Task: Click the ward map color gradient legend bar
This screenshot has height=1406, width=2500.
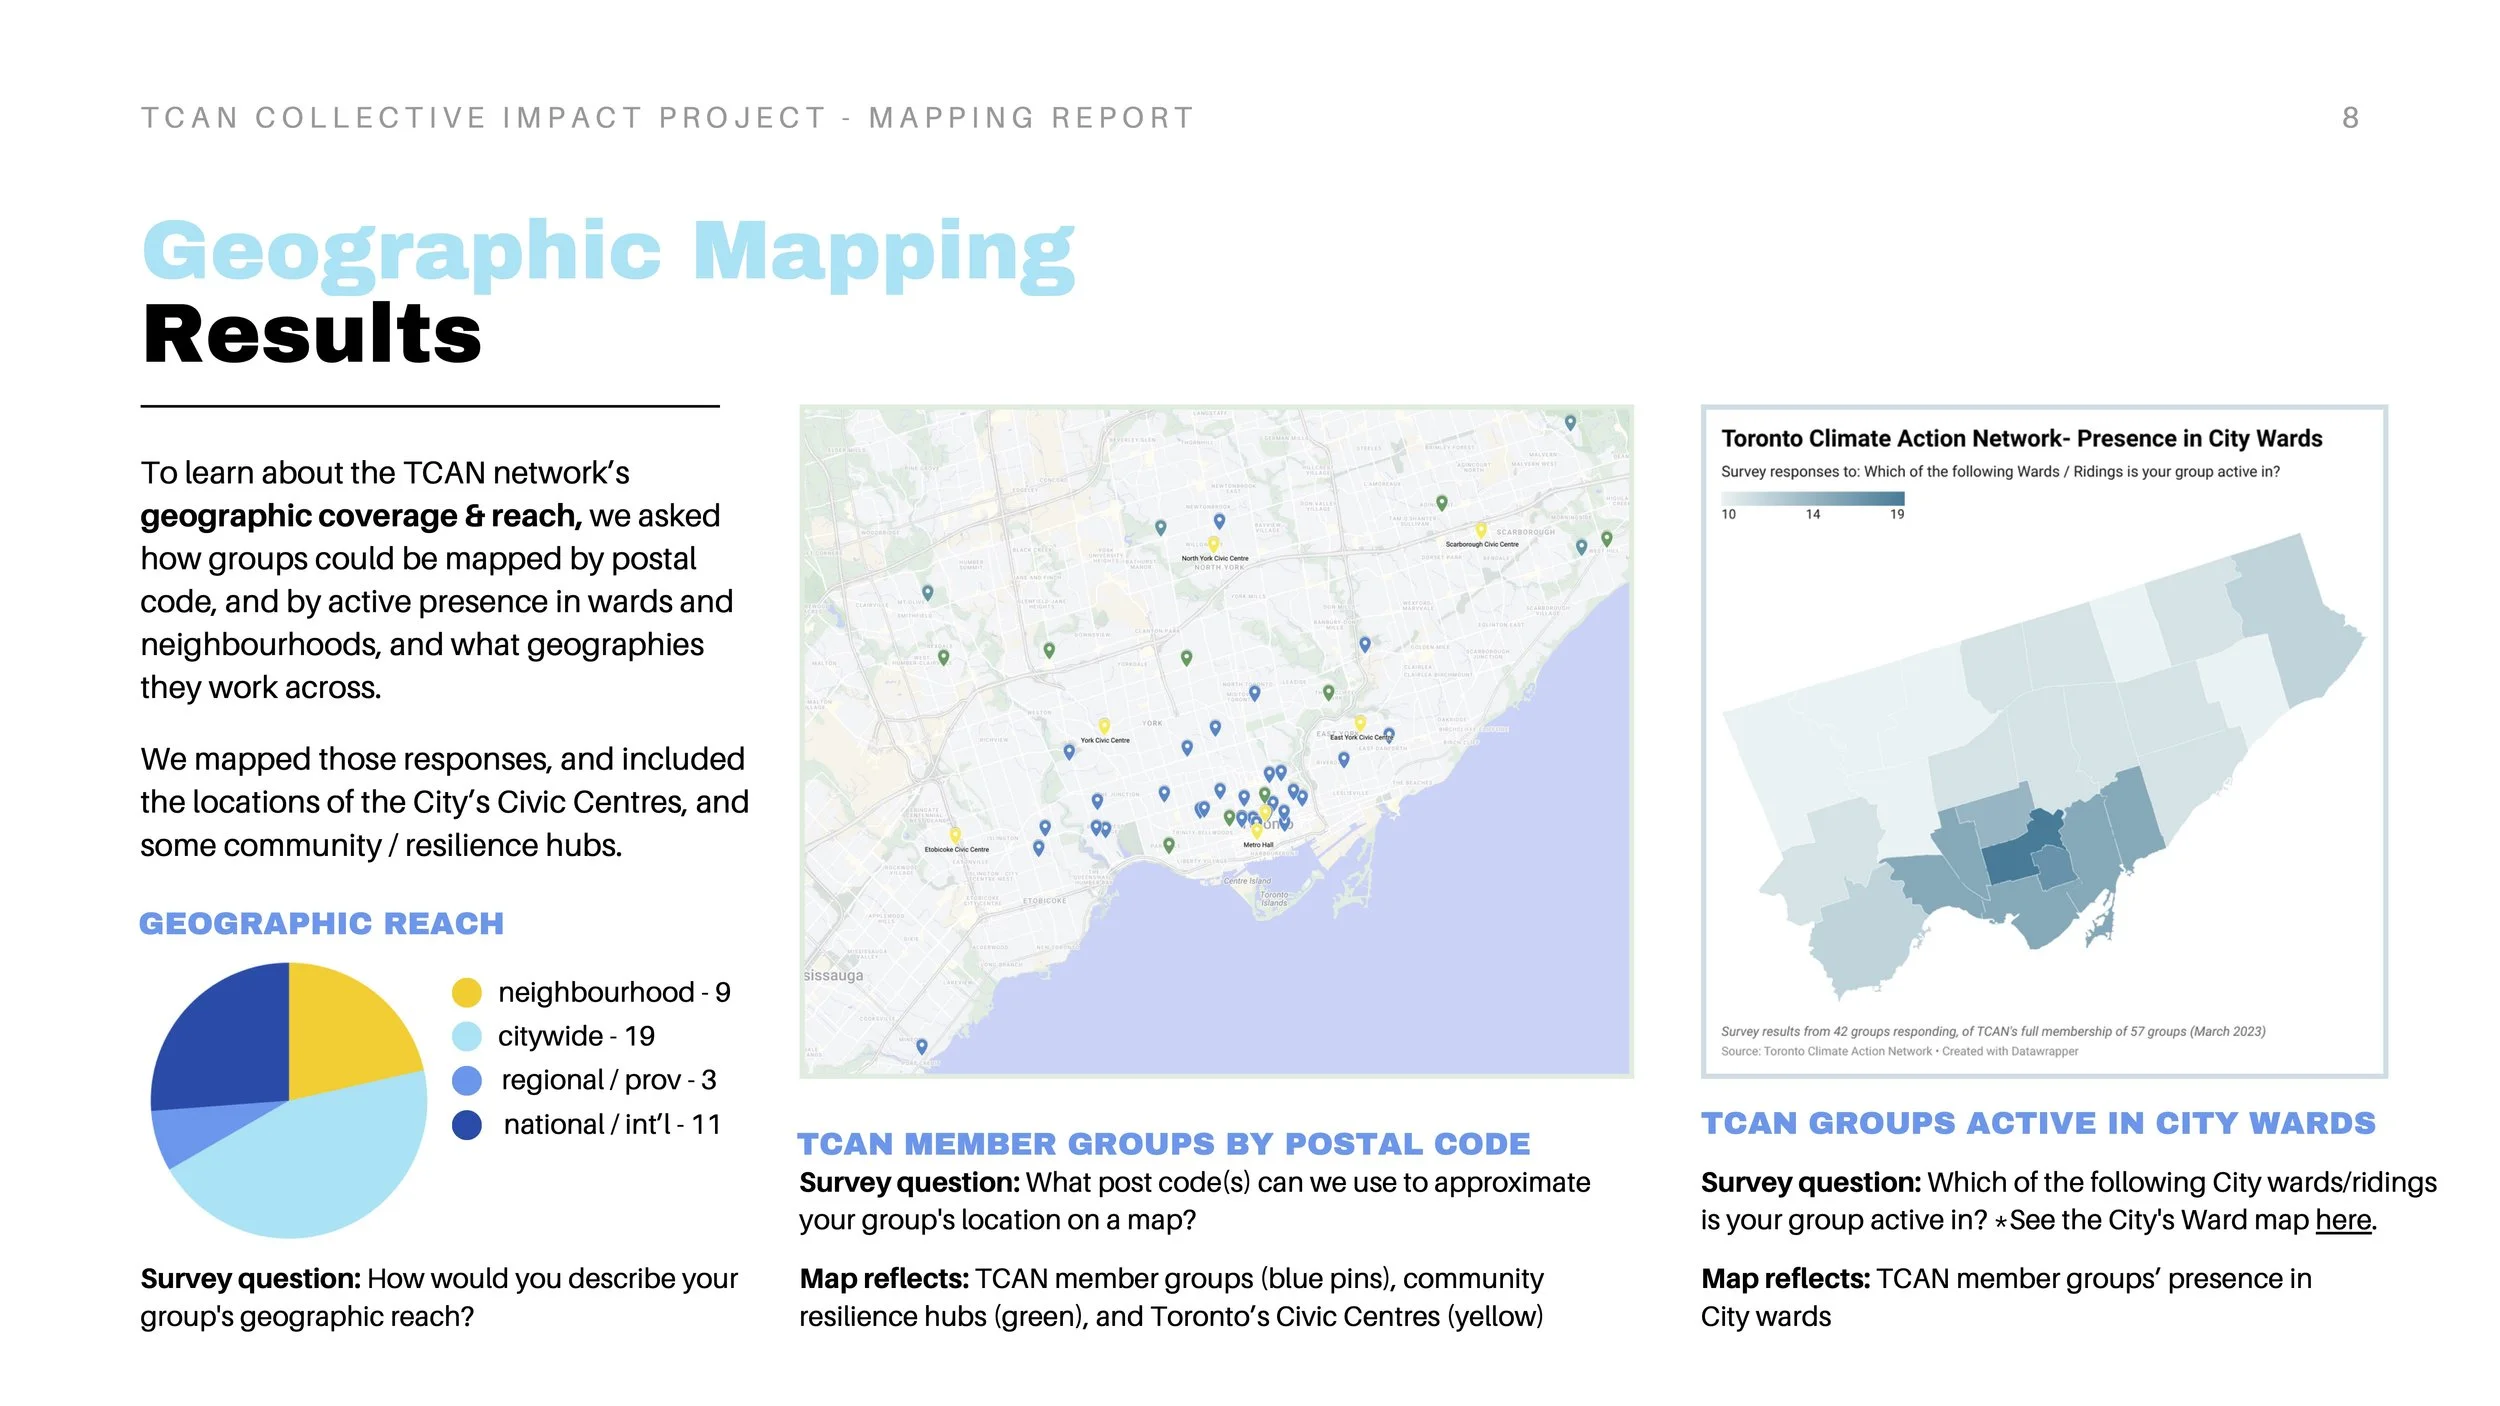Action: pyautogui.click(x=1812, y=498)
